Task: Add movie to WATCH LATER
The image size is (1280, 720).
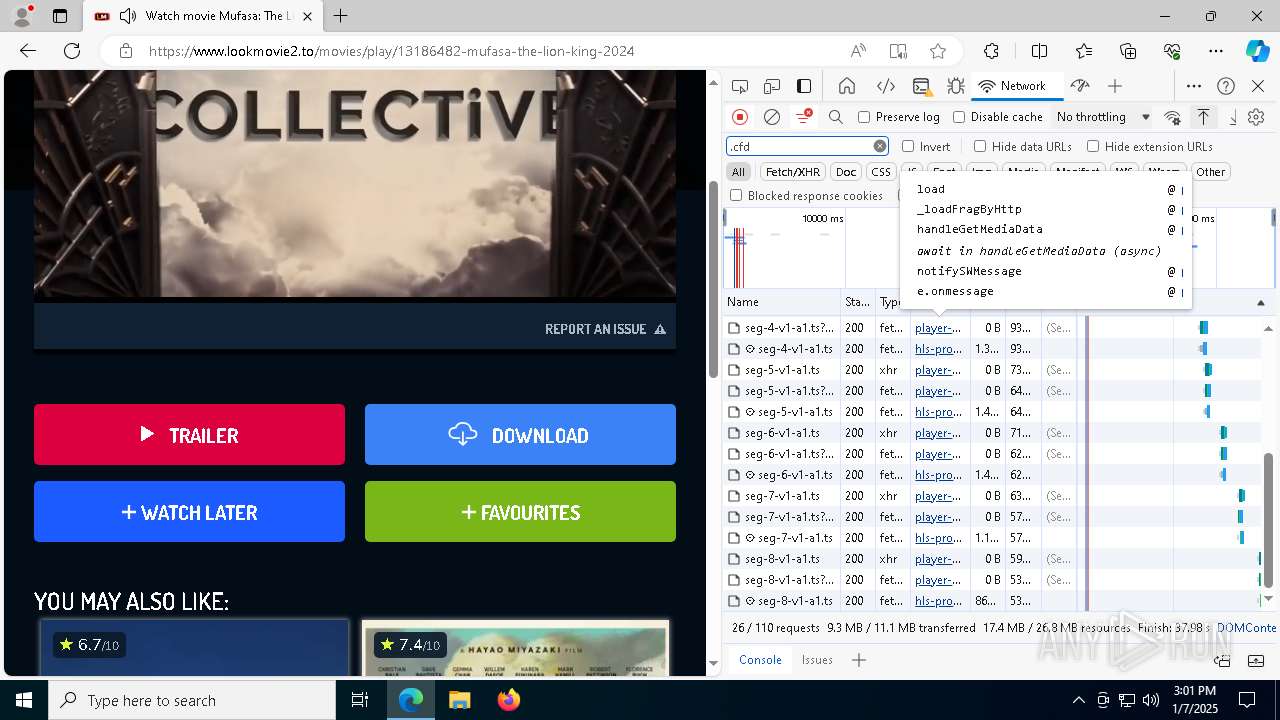Action: click(189, 512)
